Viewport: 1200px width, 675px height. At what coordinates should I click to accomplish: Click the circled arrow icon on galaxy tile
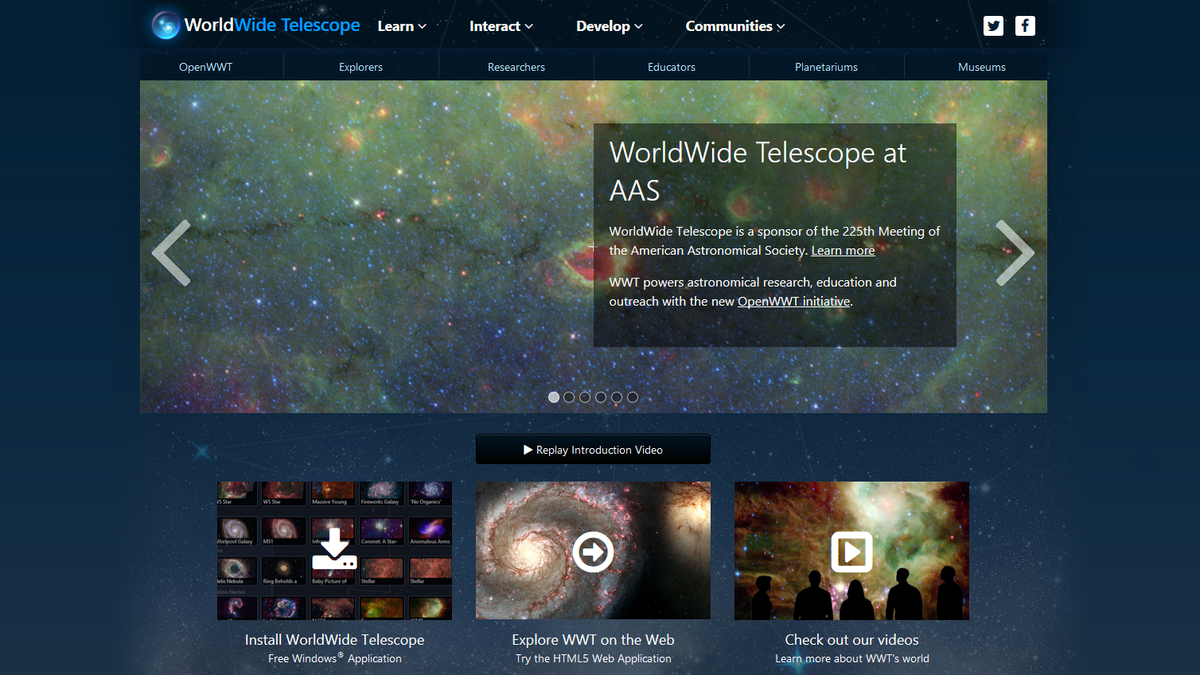[x=593, y=551]
